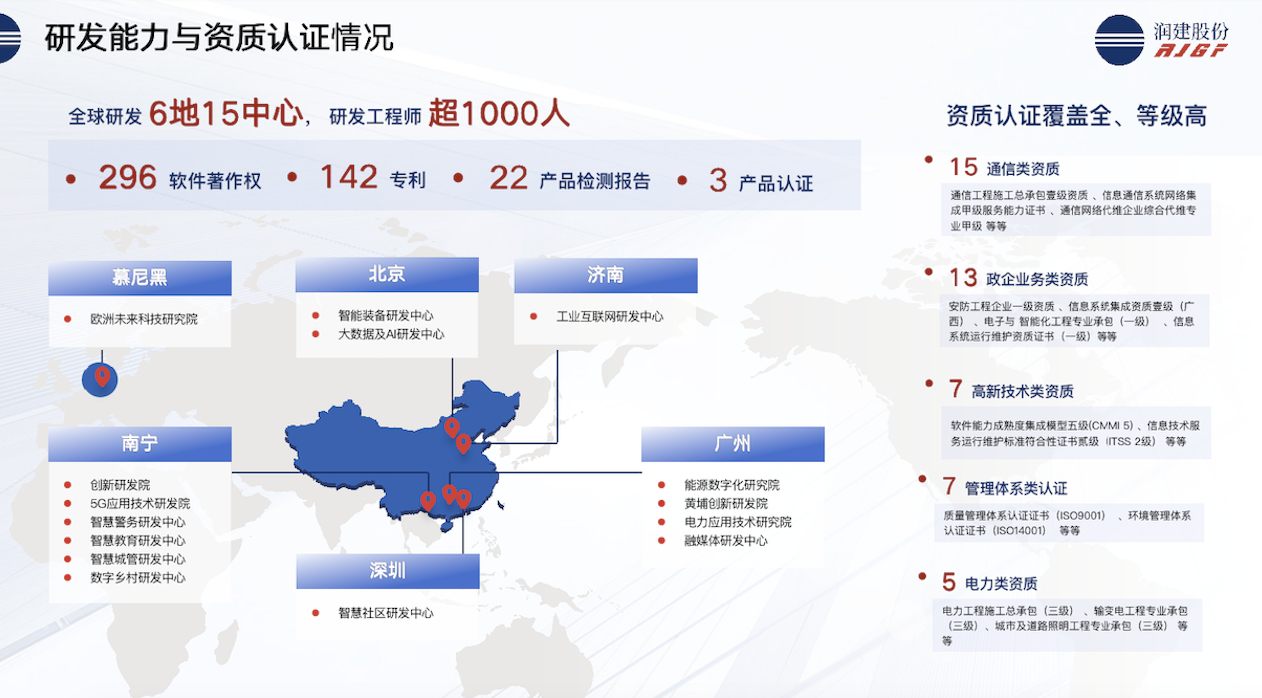The height and width of the screenshot is (698, 1262).
Task: Click the Jinan location pin below Beijing's
Action: point(463,443)
